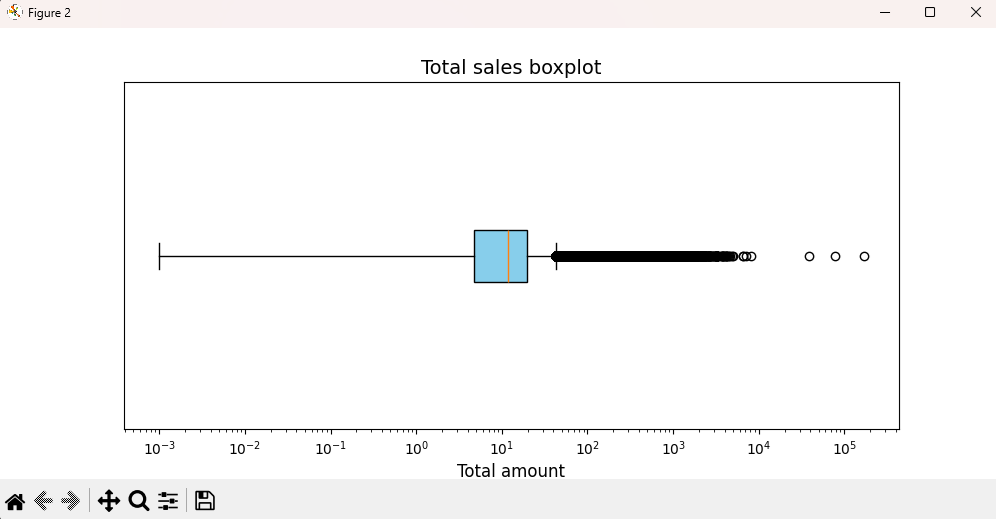Click the 'Total sales boxplot' title
This screenshot has width=996, height=519.
point(511,67)
